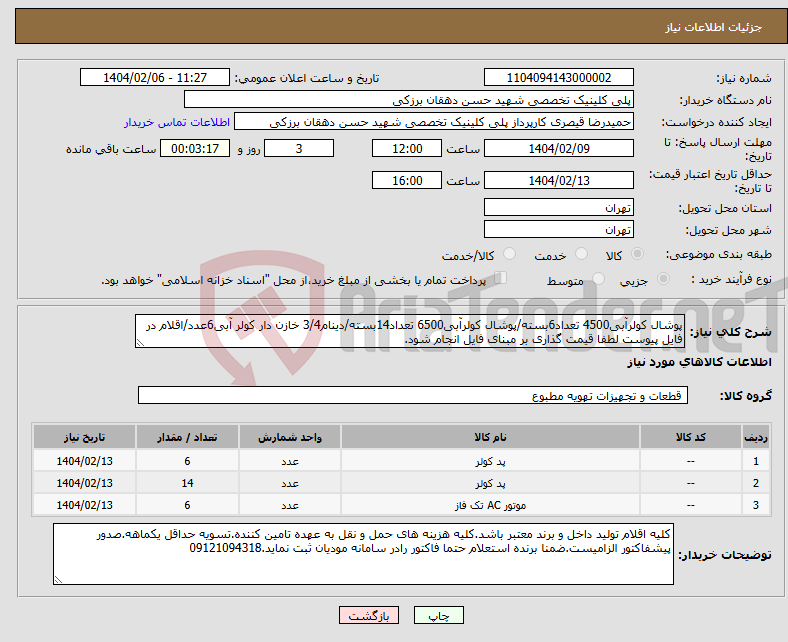Click the validity time field 16:00
Image resolution: width=788 pixels, height=642 pixels.
pyautogui.click(x=407, y=180)
